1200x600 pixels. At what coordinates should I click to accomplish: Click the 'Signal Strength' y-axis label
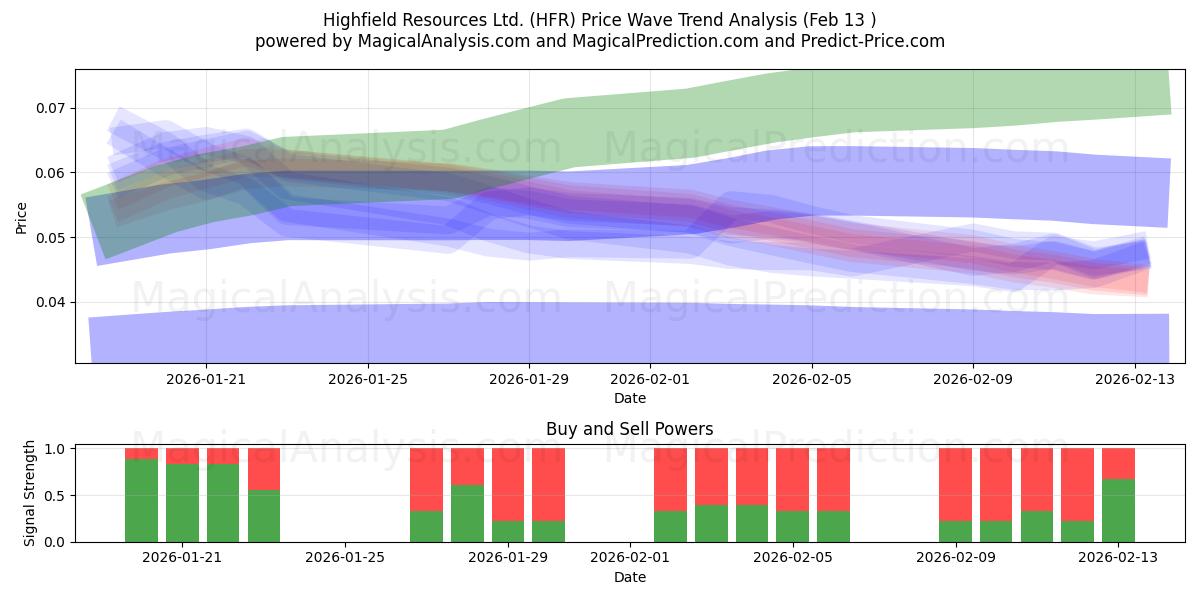coord(30,493)
